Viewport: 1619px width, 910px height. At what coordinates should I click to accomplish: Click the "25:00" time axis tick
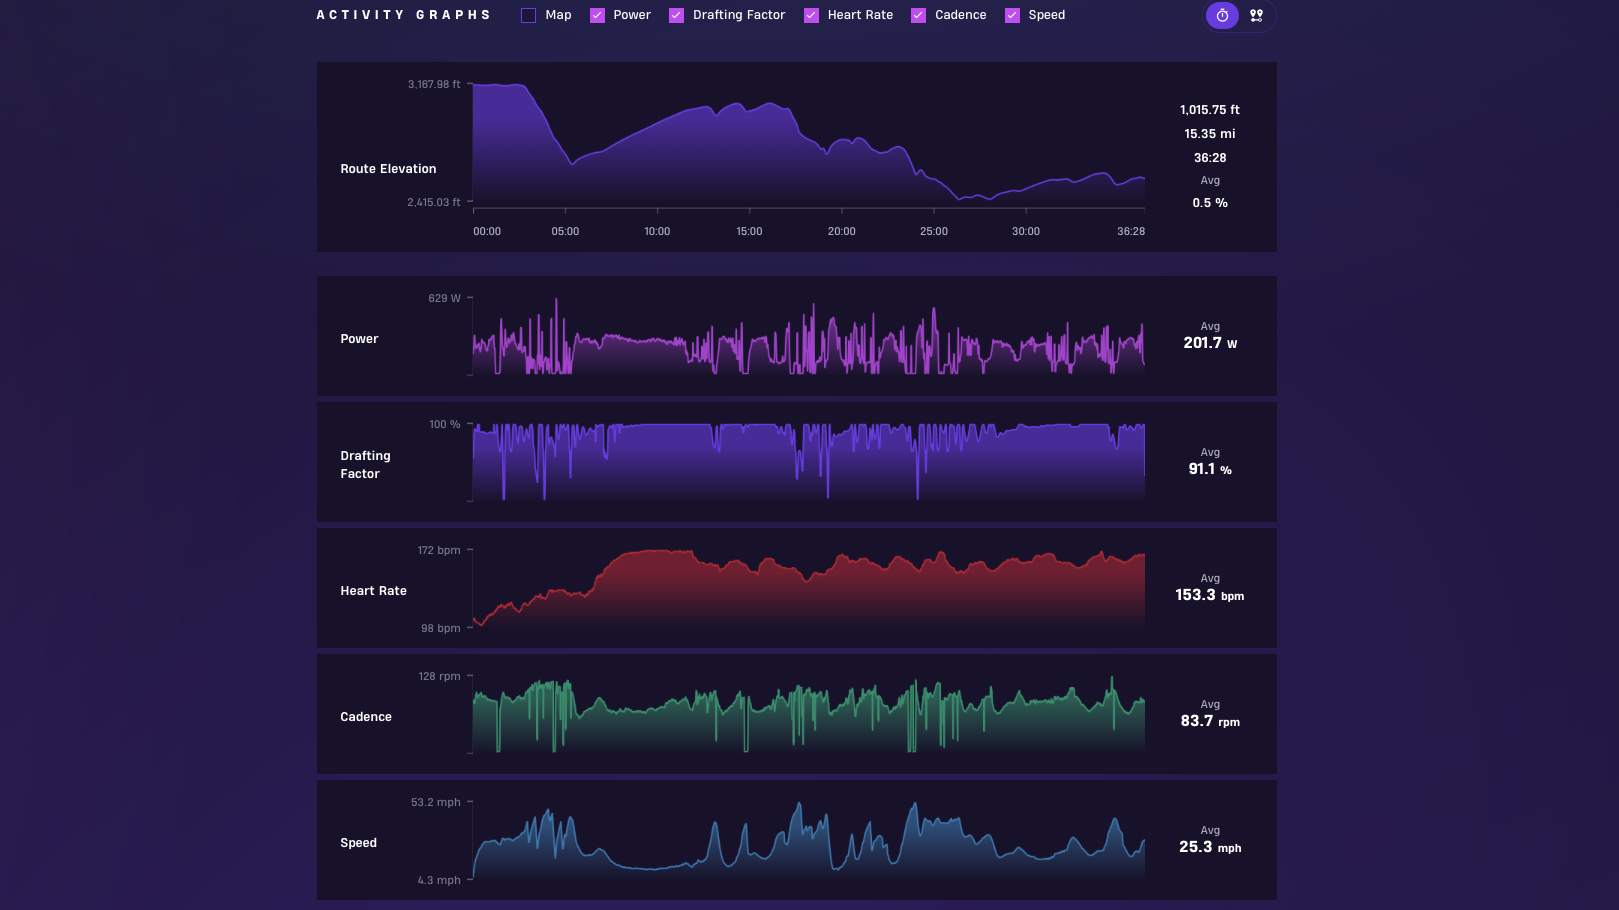pos(934,231)
